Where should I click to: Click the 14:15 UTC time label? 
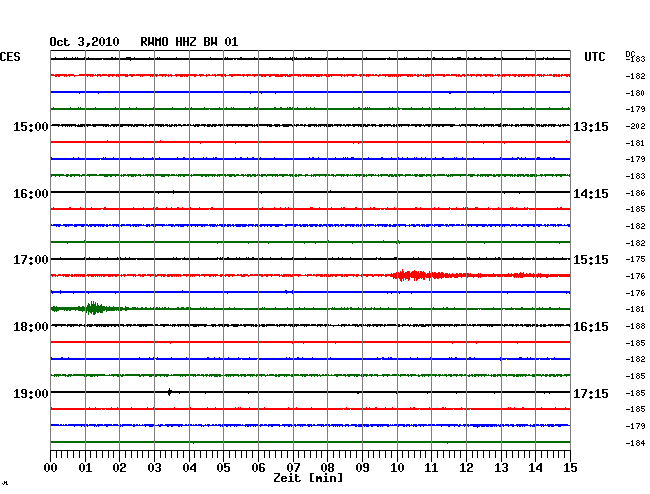[591, 194]
